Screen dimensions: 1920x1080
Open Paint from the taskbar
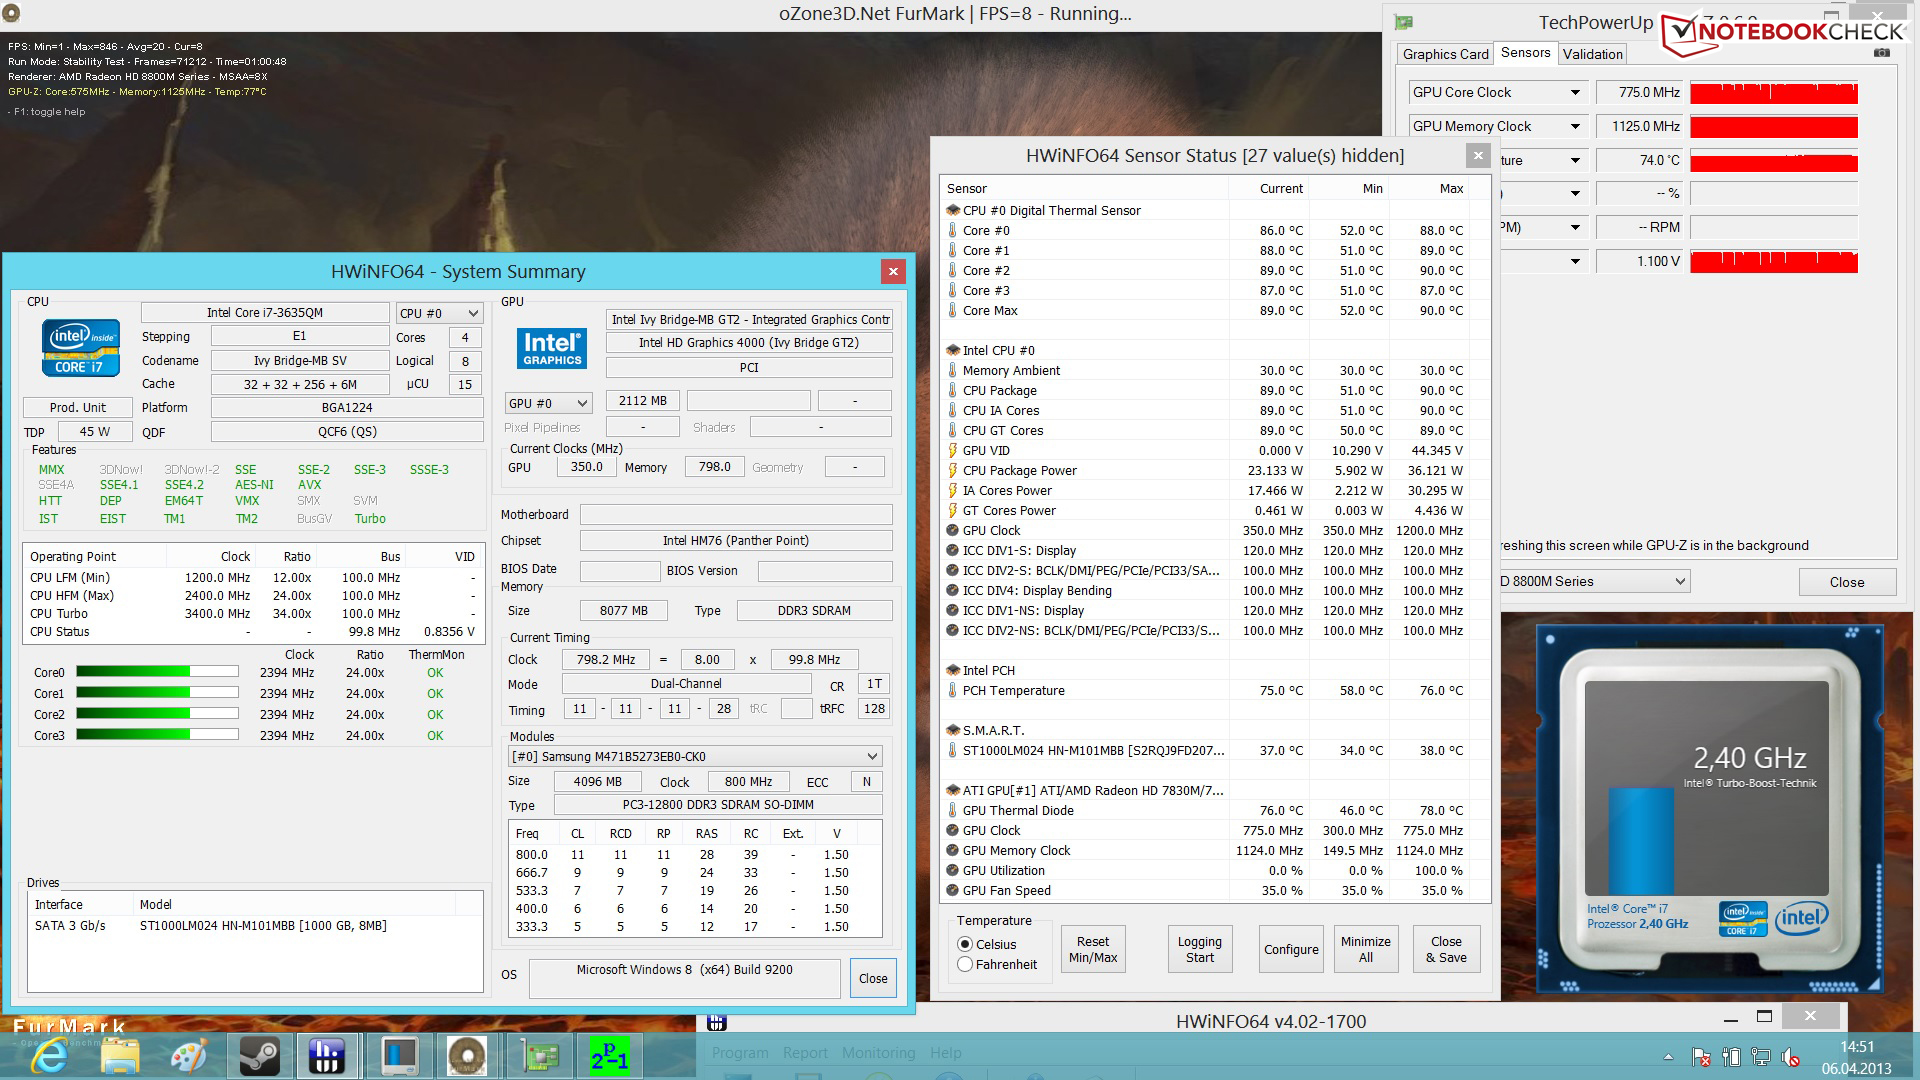click(188, 1056)
